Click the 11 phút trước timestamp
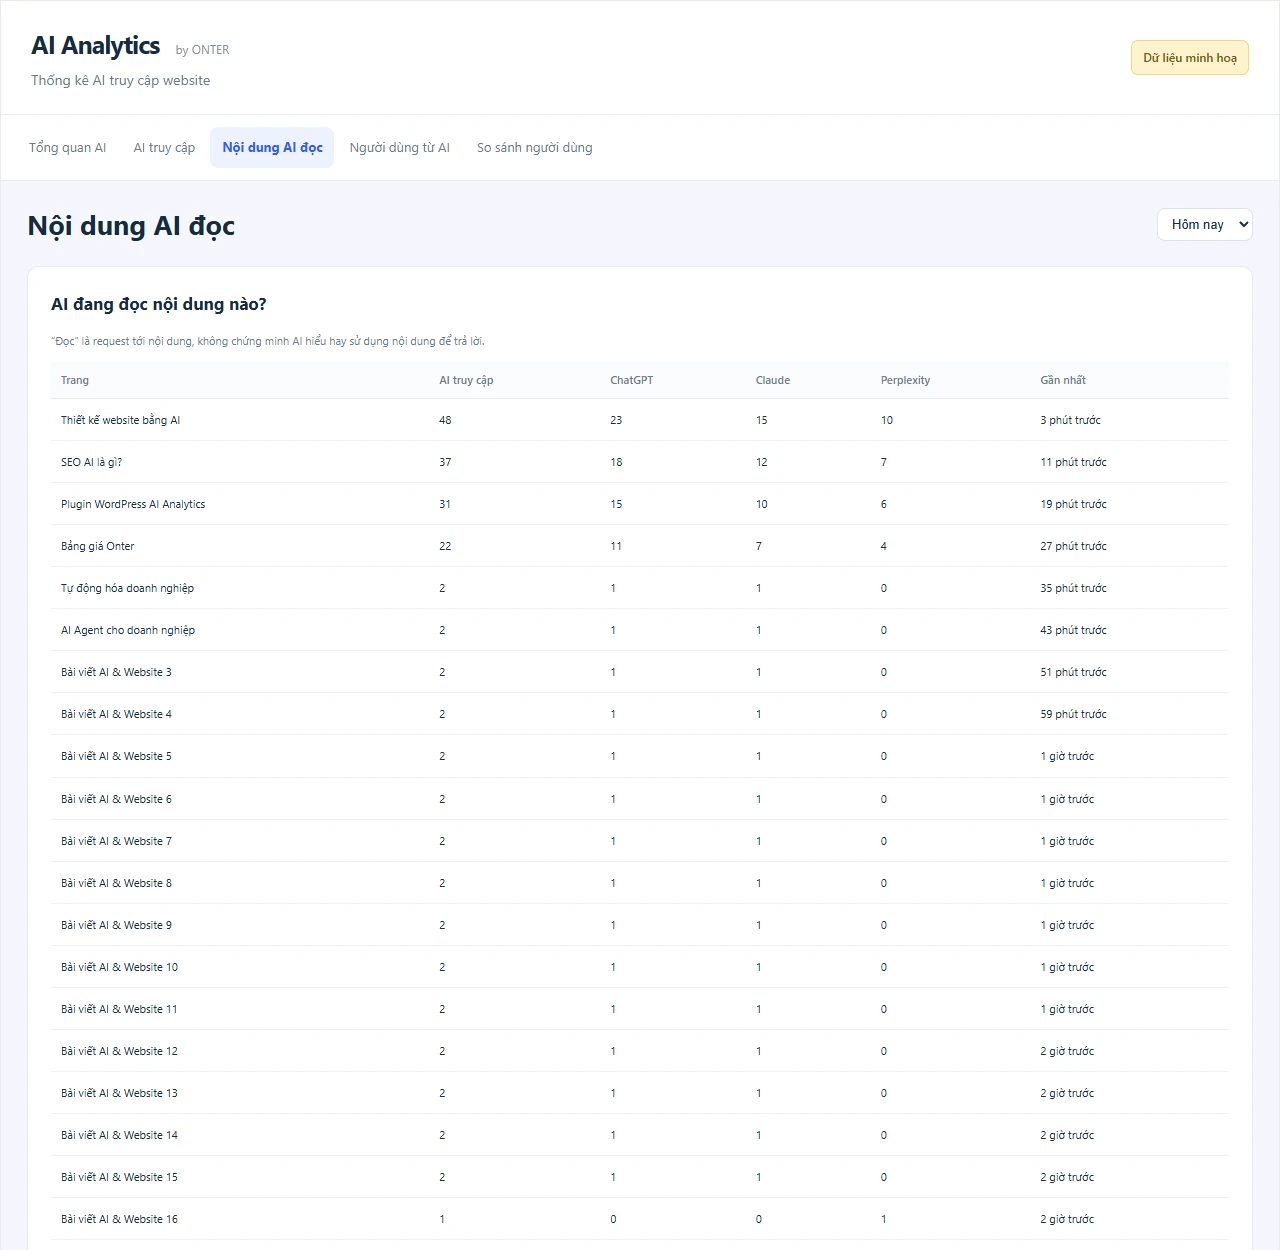1280x1250 pixels. tap(1073, 462)
